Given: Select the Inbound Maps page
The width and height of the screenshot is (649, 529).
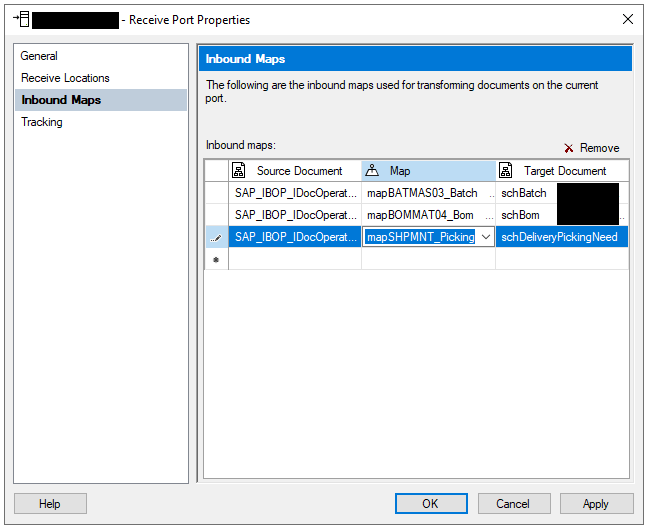Looking at the screenshot, I should [x=101, y=100].
